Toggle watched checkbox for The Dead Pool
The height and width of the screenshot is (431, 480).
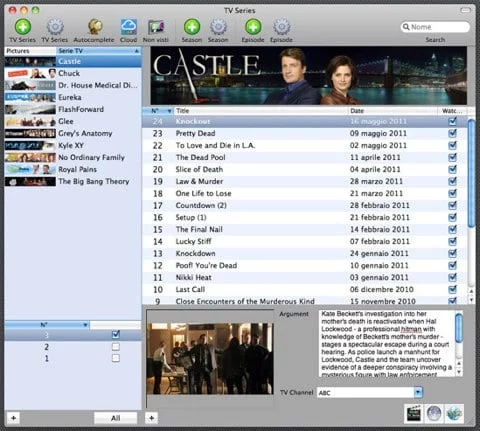coord(452,157)
